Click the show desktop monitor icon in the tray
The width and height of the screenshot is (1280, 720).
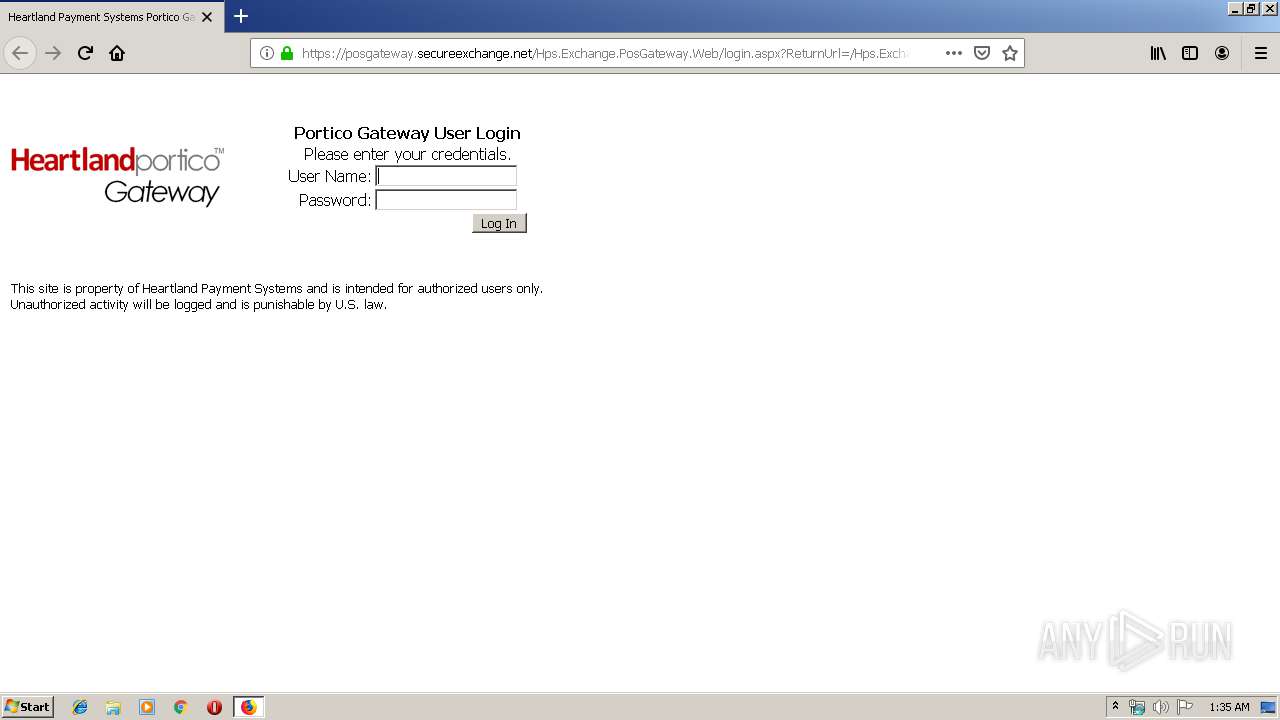pyautogui.click(x=1268, y=707)
